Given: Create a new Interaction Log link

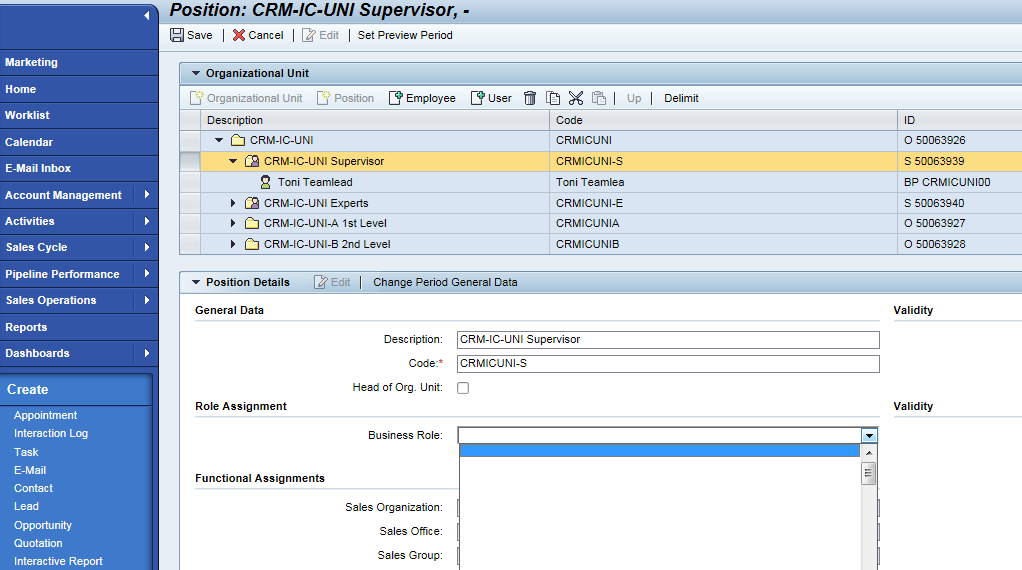Looking at the screenshot, I should tap(51, 433).
